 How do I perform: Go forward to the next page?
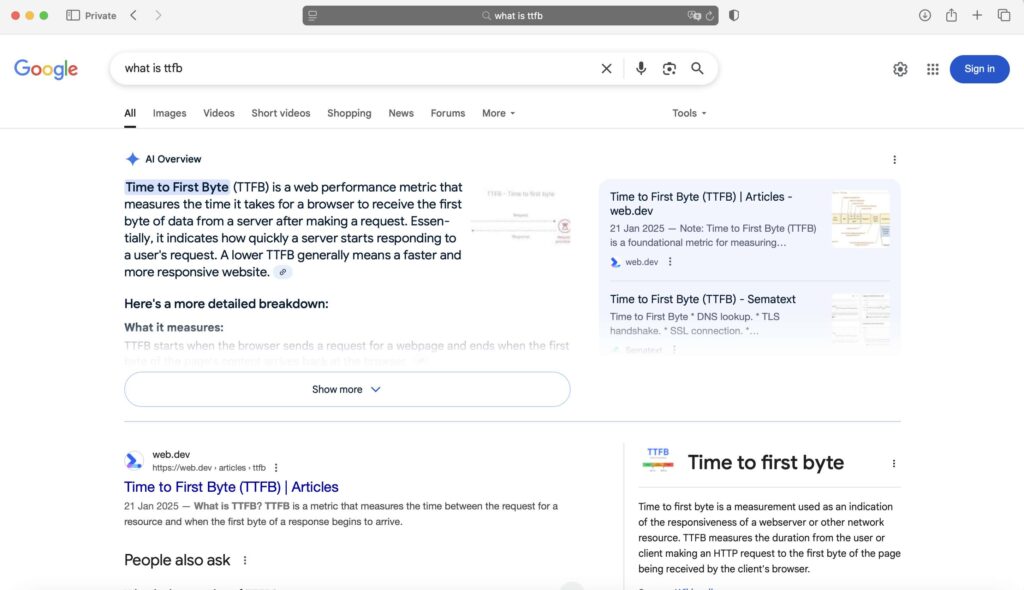click(x=158, y=15)
